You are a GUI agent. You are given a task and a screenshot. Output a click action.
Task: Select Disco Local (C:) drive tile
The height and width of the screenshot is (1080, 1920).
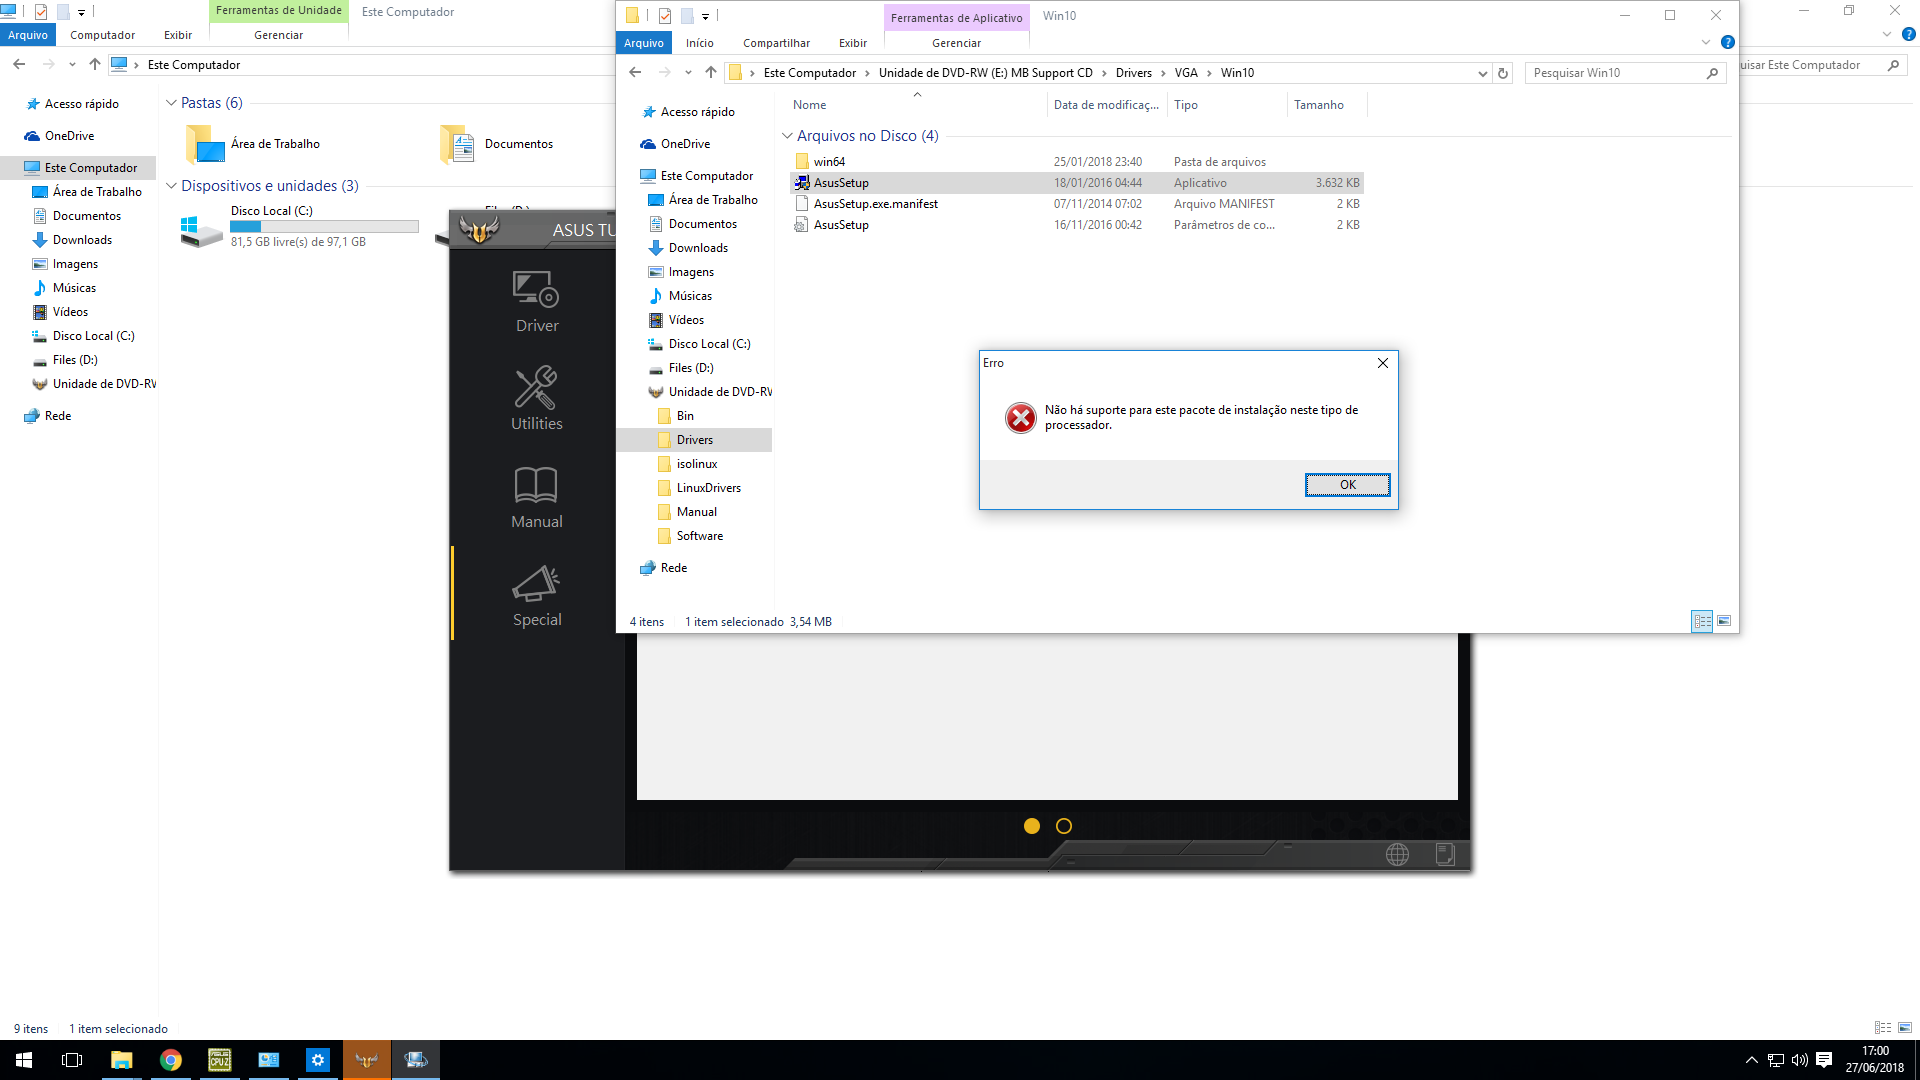[300, 228]
